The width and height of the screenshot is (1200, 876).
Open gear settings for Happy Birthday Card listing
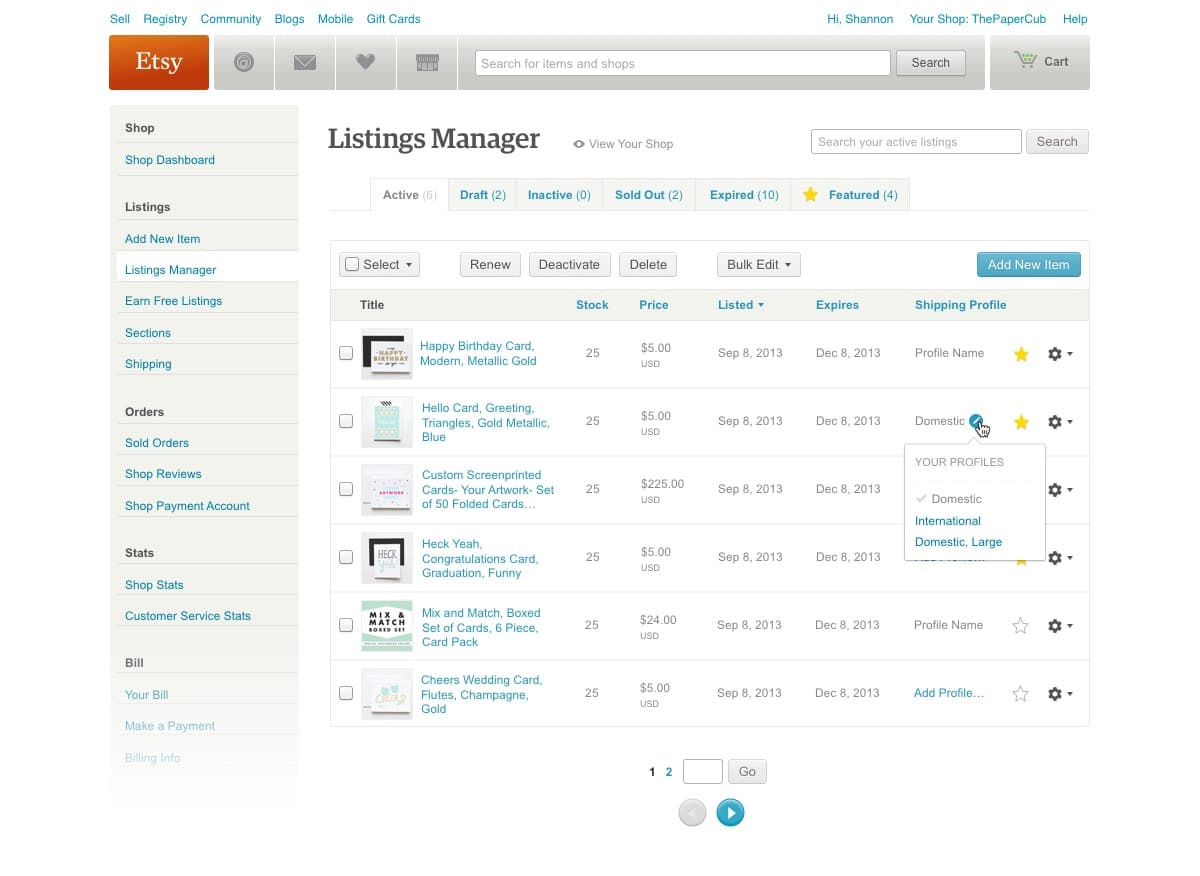click(1055, 353)
